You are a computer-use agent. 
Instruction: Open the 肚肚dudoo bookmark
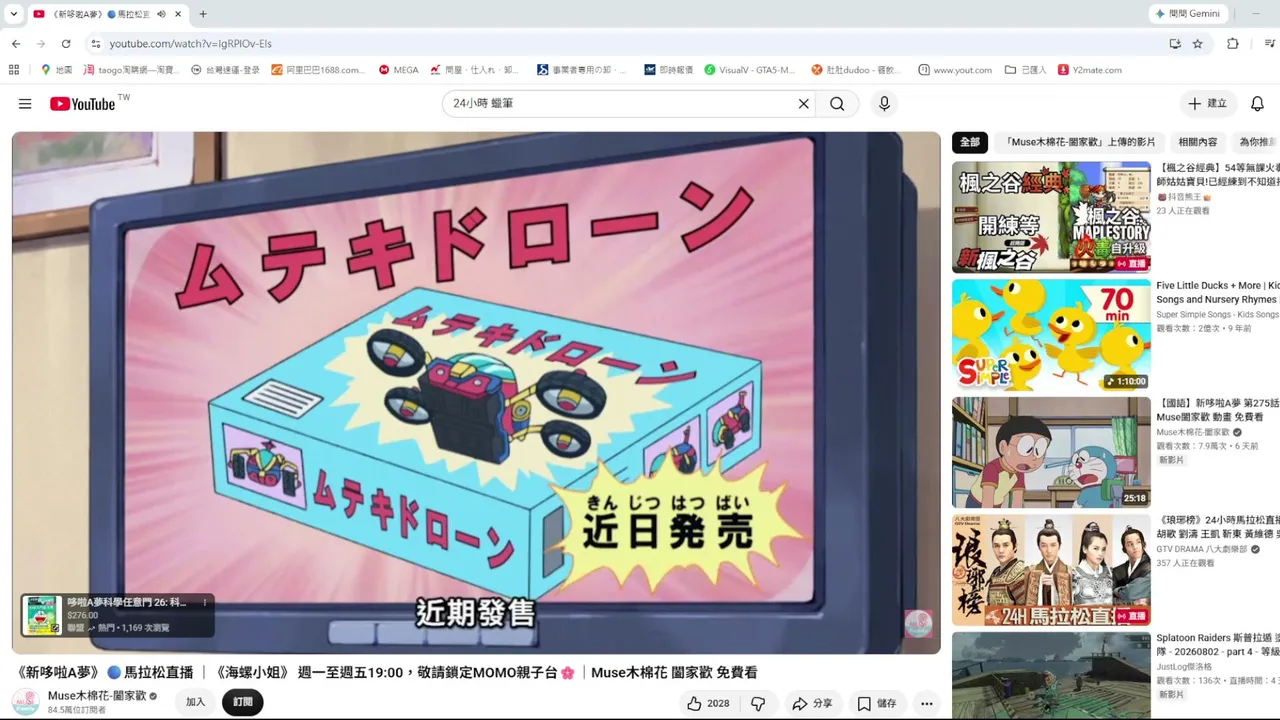tap(856, 70)
